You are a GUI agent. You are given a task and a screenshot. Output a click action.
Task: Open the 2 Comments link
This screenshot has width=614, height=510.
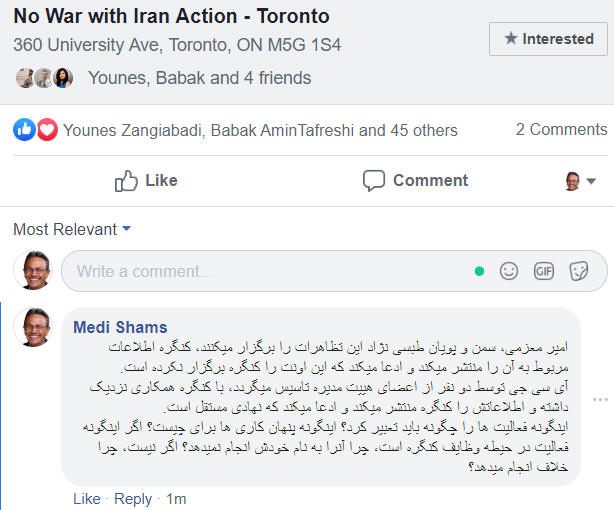tap(561, 130)
